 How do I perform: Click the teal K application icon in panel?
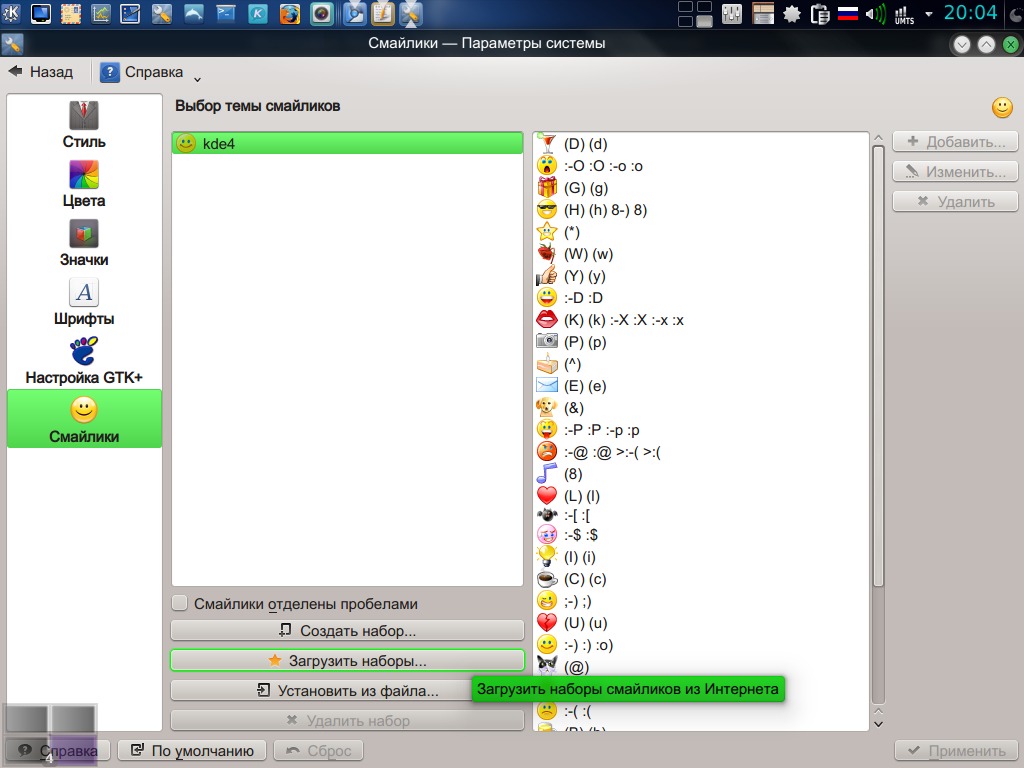coord(258,13)
